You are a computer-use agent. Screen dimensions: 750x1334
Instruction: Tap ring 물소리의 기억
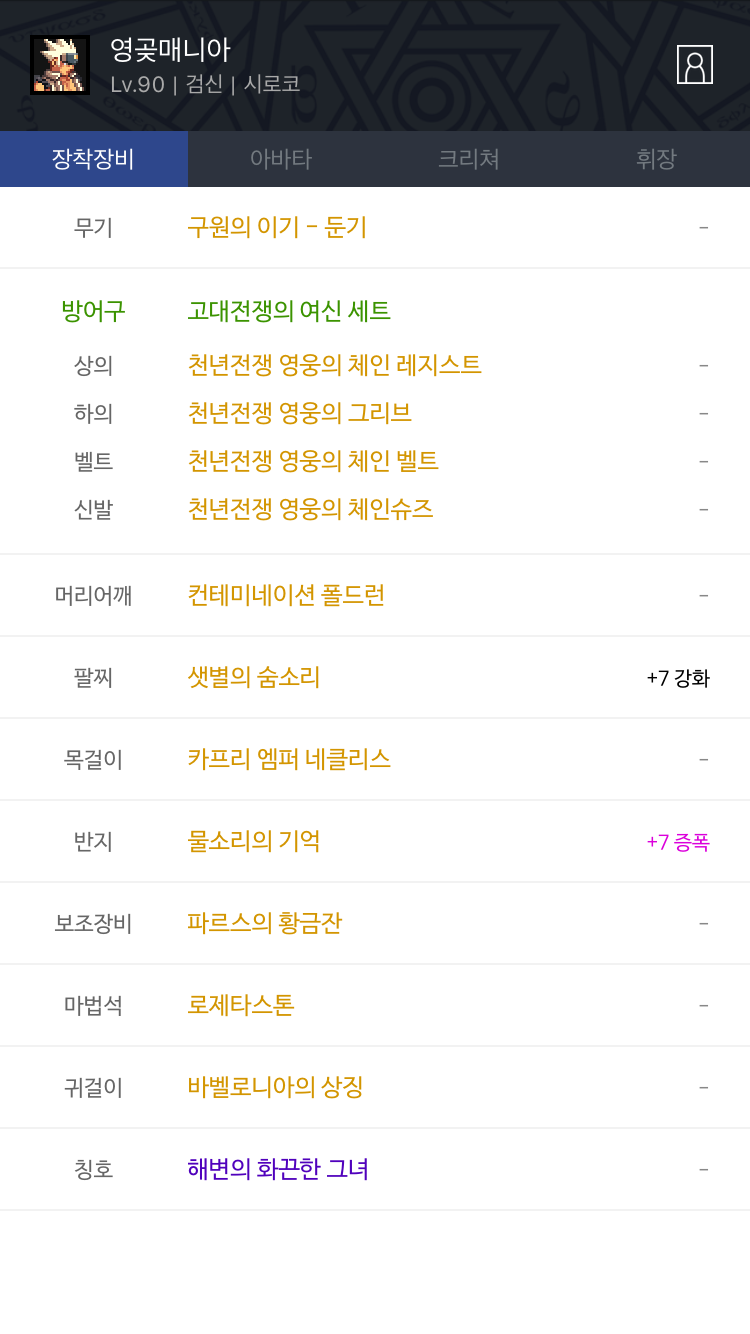(x=254, y=841)
